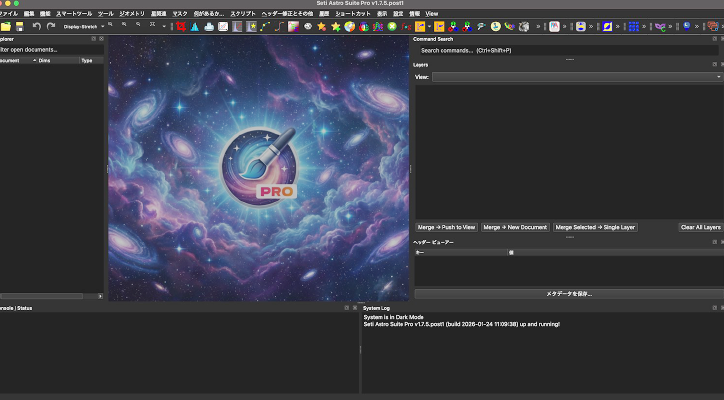Screen dimensions: 724x400
Task: Expand overflow chevron beside the wolf icon
Action: pos(539,26)
